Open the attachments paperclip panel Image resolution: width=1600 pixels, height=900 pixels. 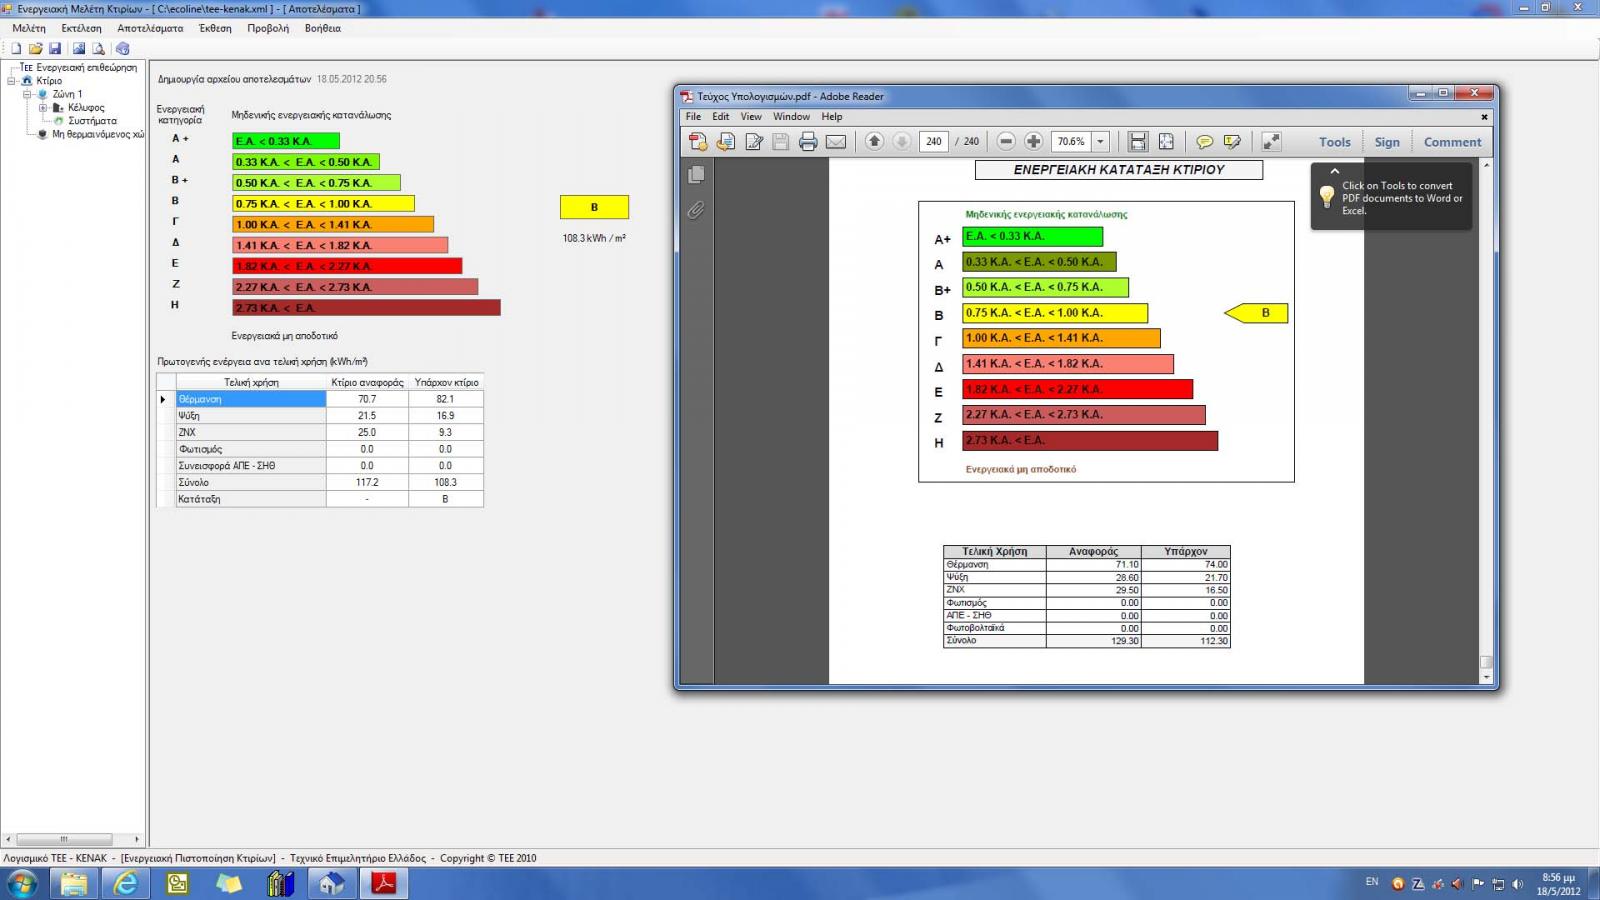pos(696,210)
